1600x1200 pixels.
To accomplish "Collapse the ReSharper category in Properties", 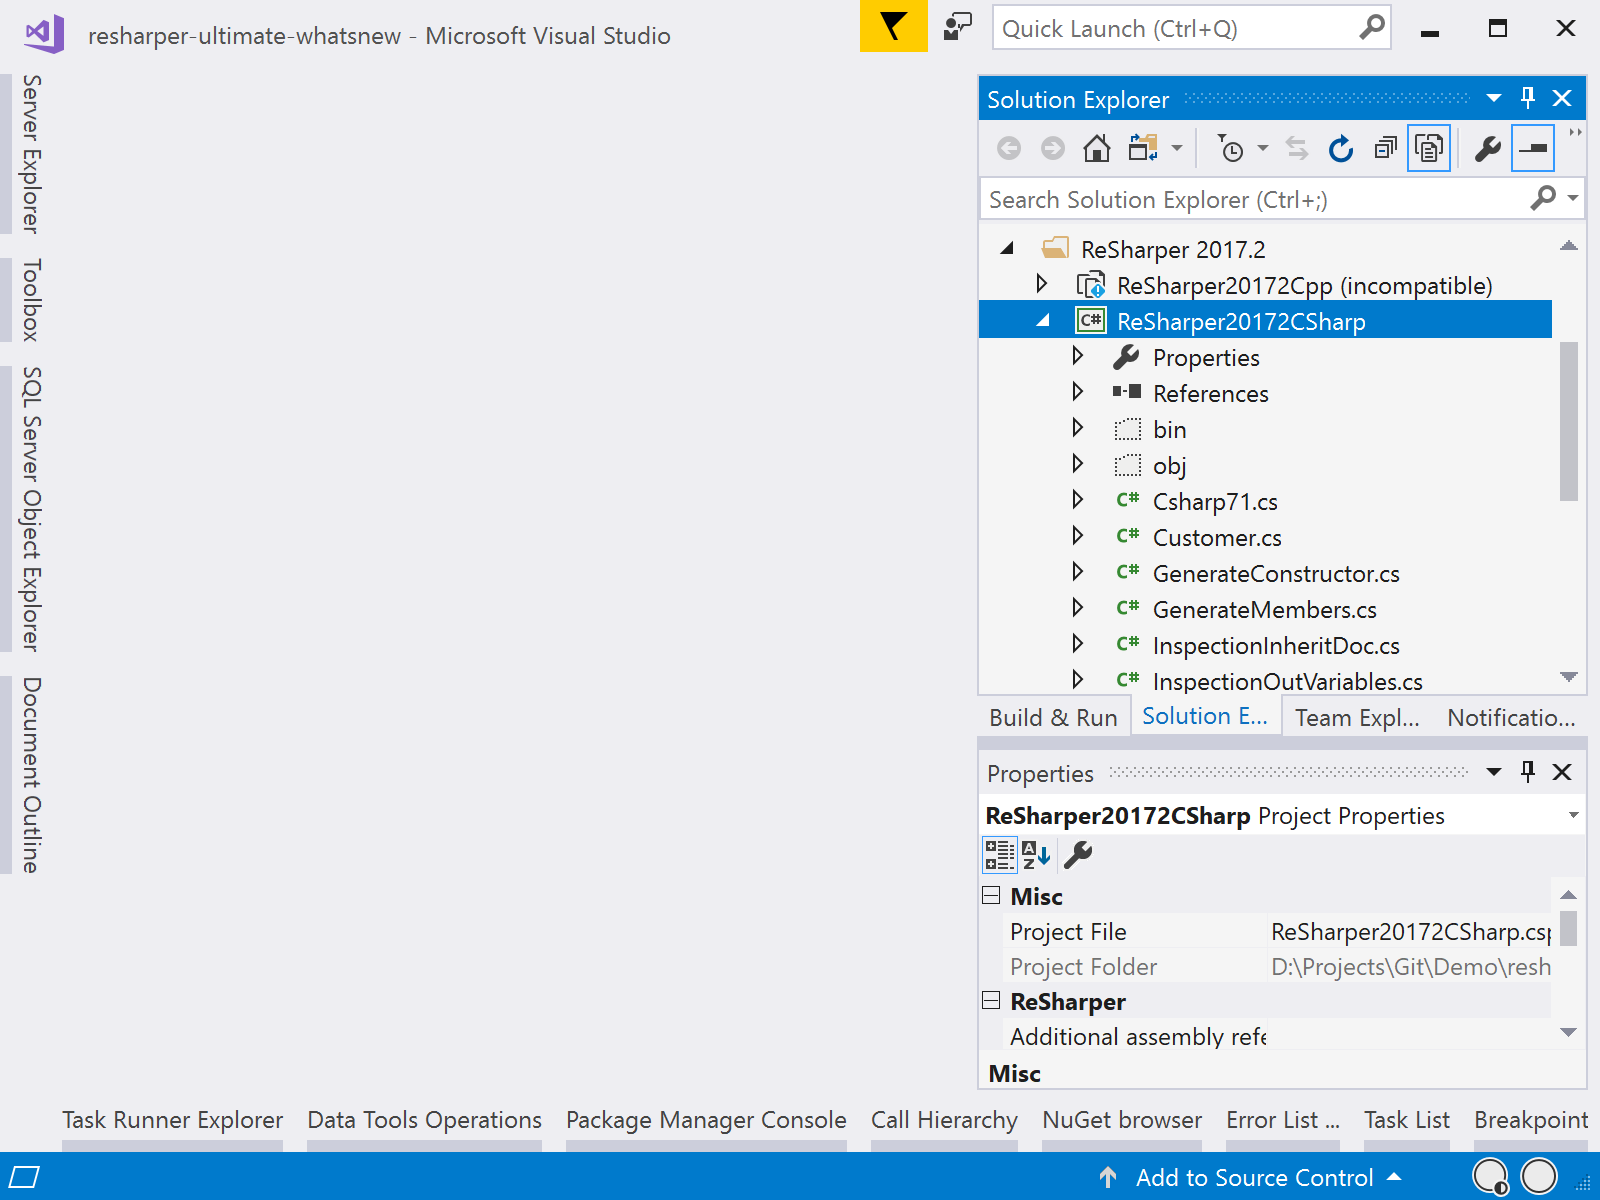I will click(991, 1000).
